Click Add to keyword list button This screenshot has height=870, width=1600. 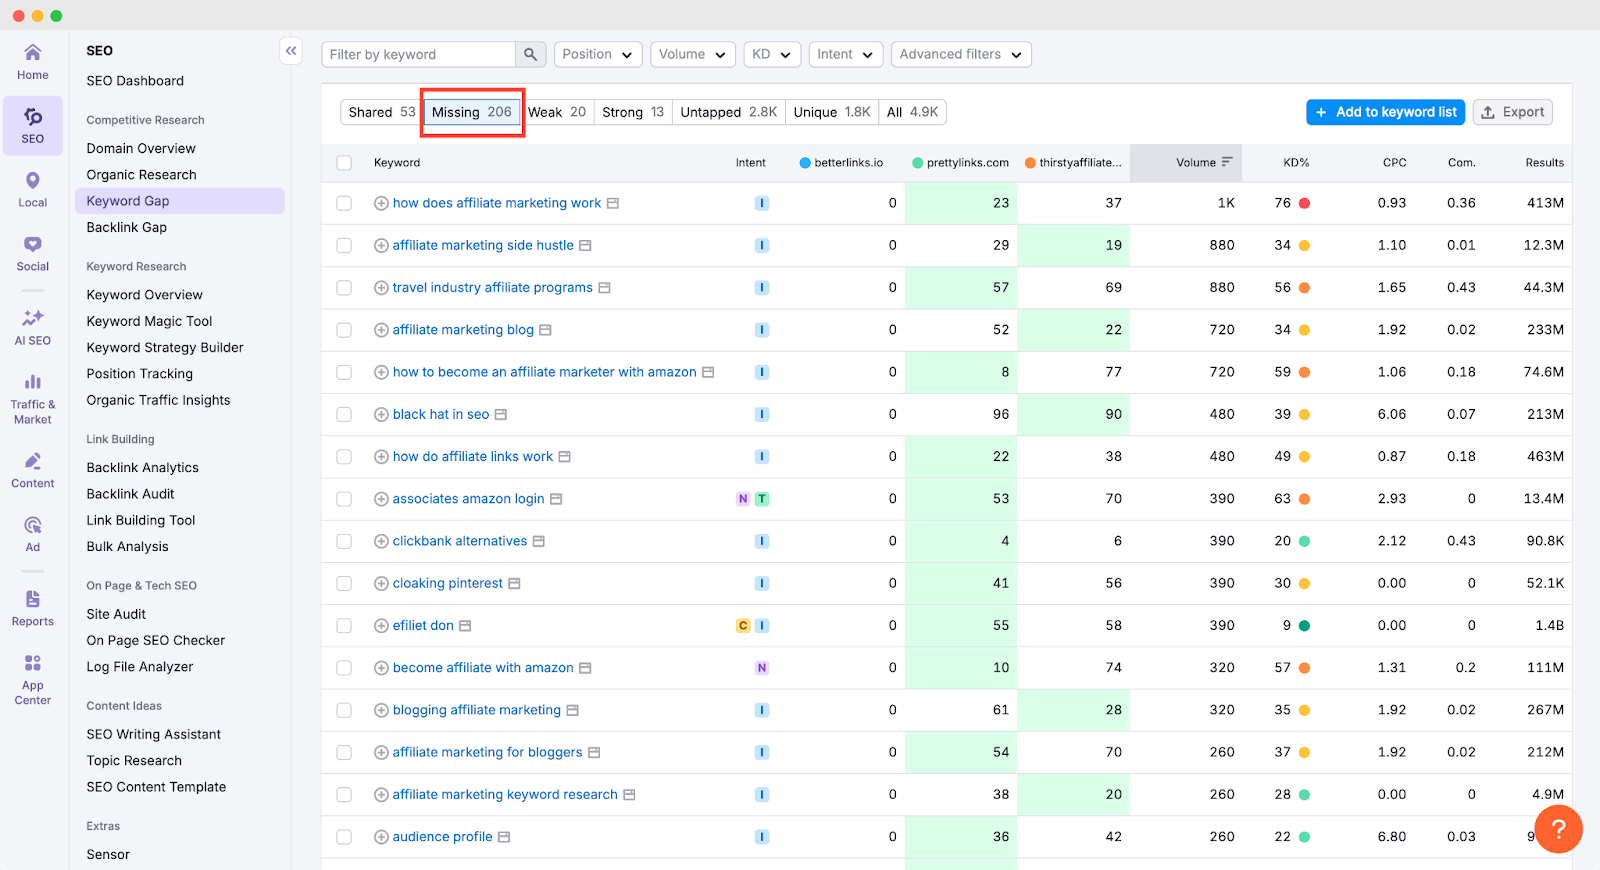tap(1385, 112)
